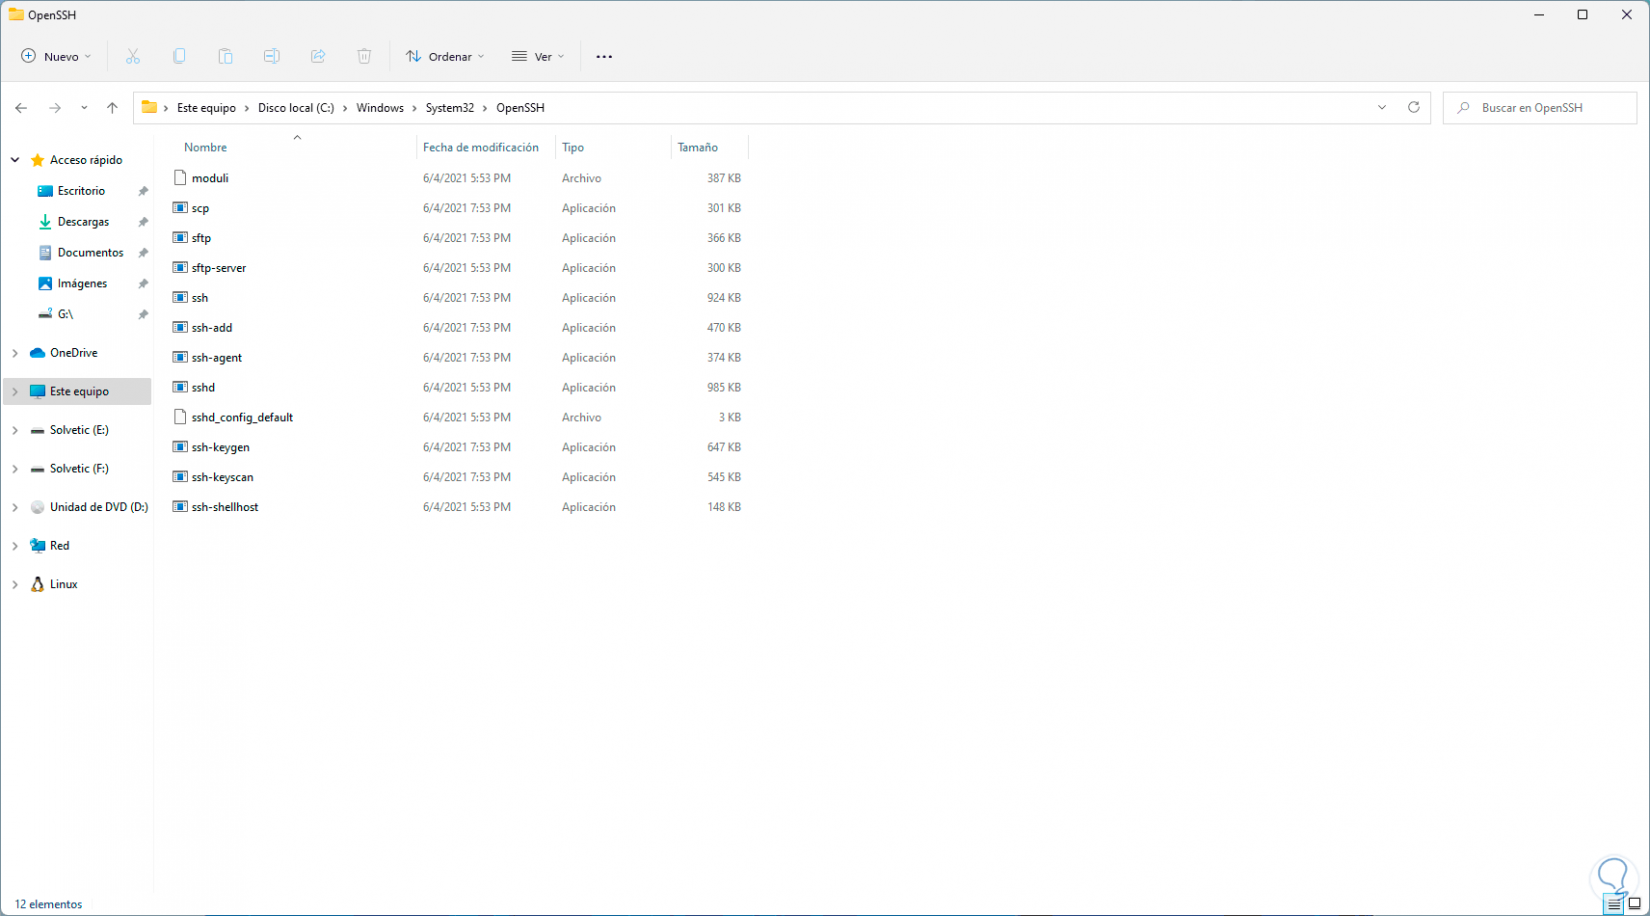The width and height of the screenshot is (1650, 916).
Task: Click the 12 elementos status bar text
Action: (48, 904)
